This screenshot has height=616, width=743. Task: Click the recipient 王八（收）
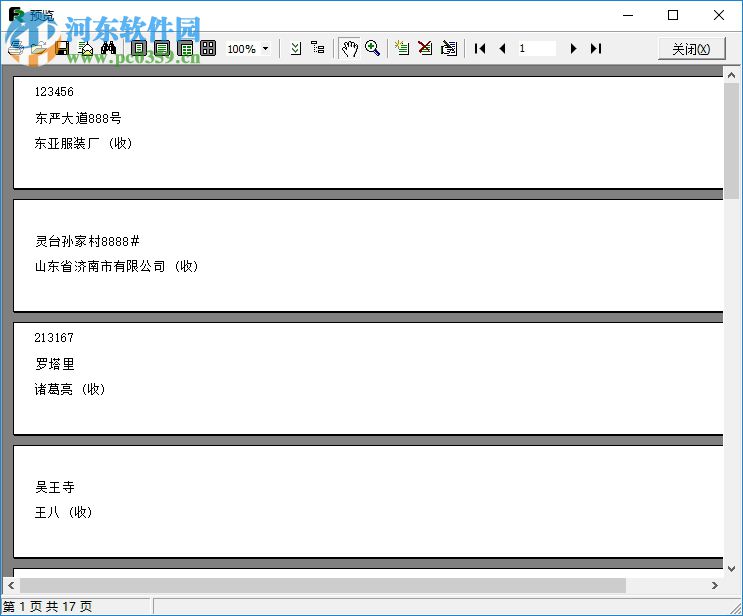pyautogui.click(x=63, y=512)
